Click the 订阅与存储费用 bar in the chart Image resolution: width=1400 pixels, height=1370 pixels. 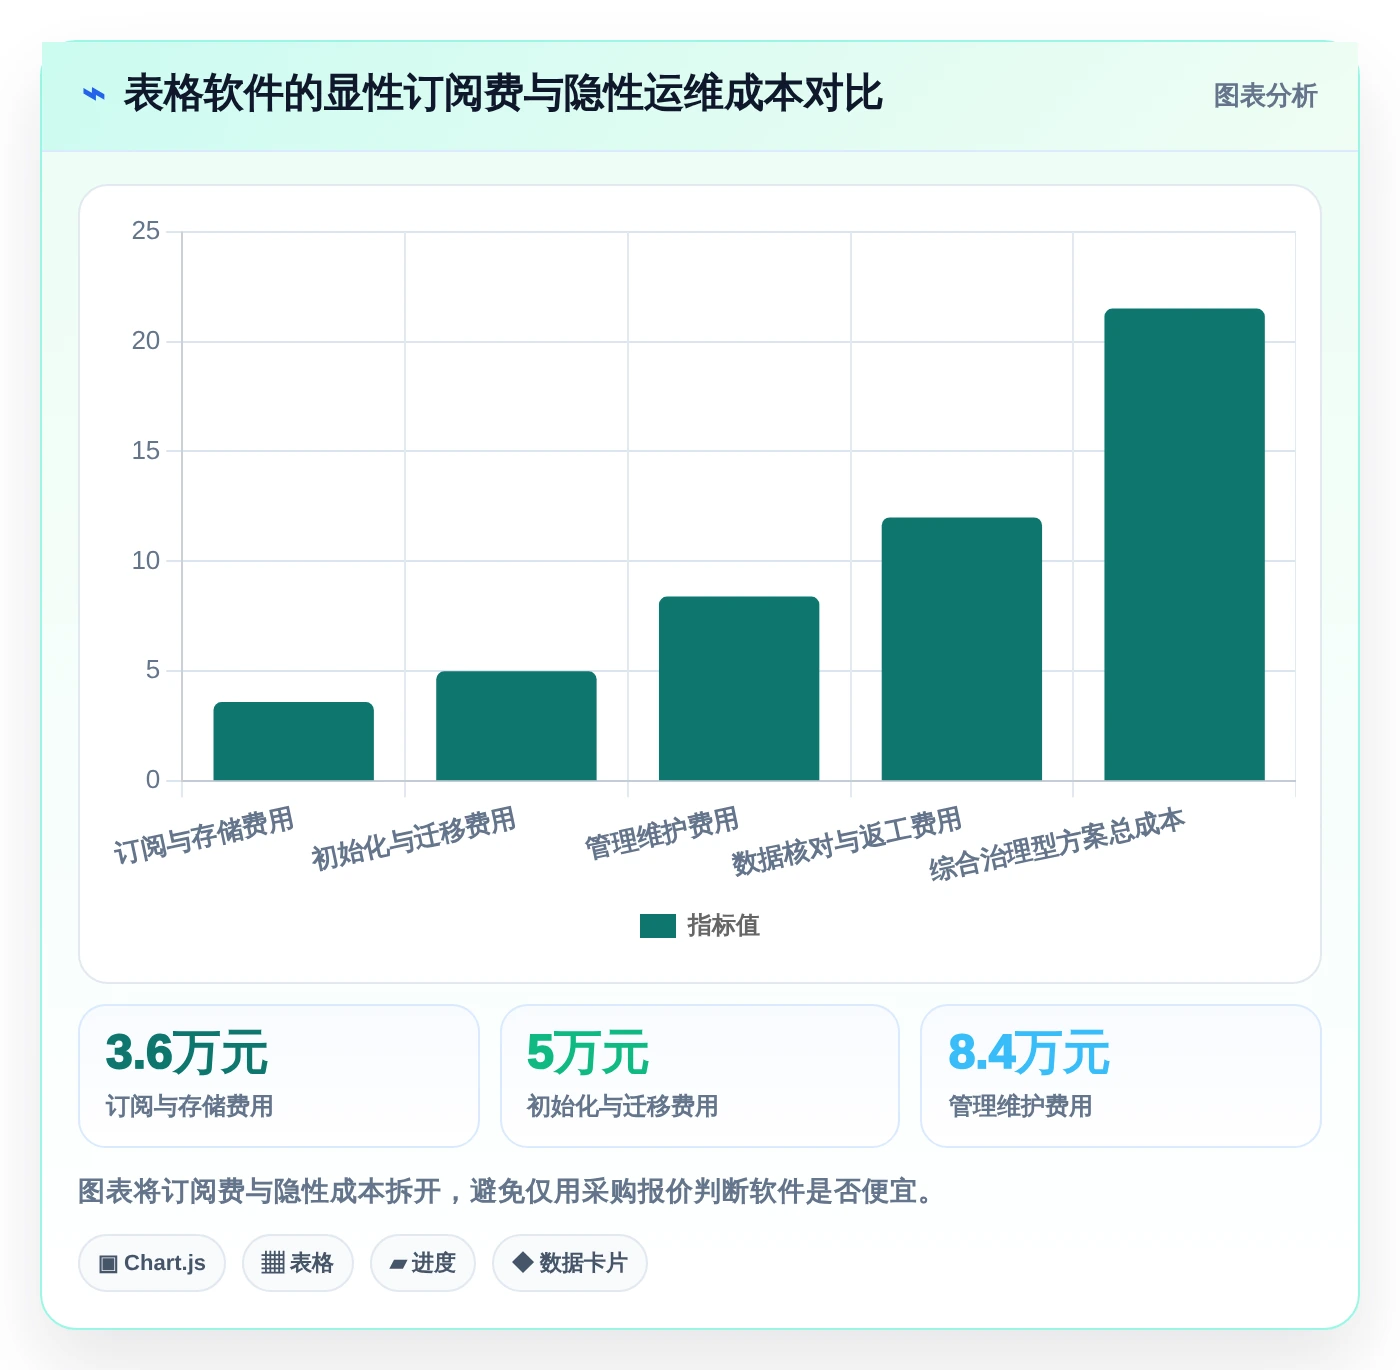tap(294, 741)
